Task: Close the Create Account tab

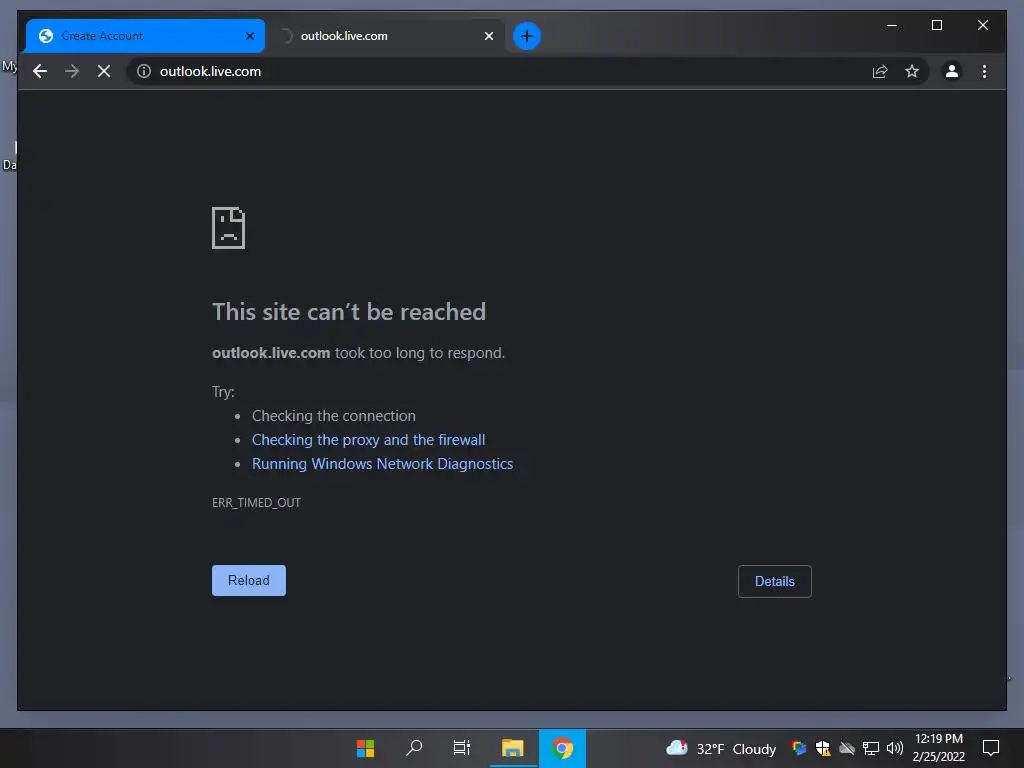Action: (249, 36)
